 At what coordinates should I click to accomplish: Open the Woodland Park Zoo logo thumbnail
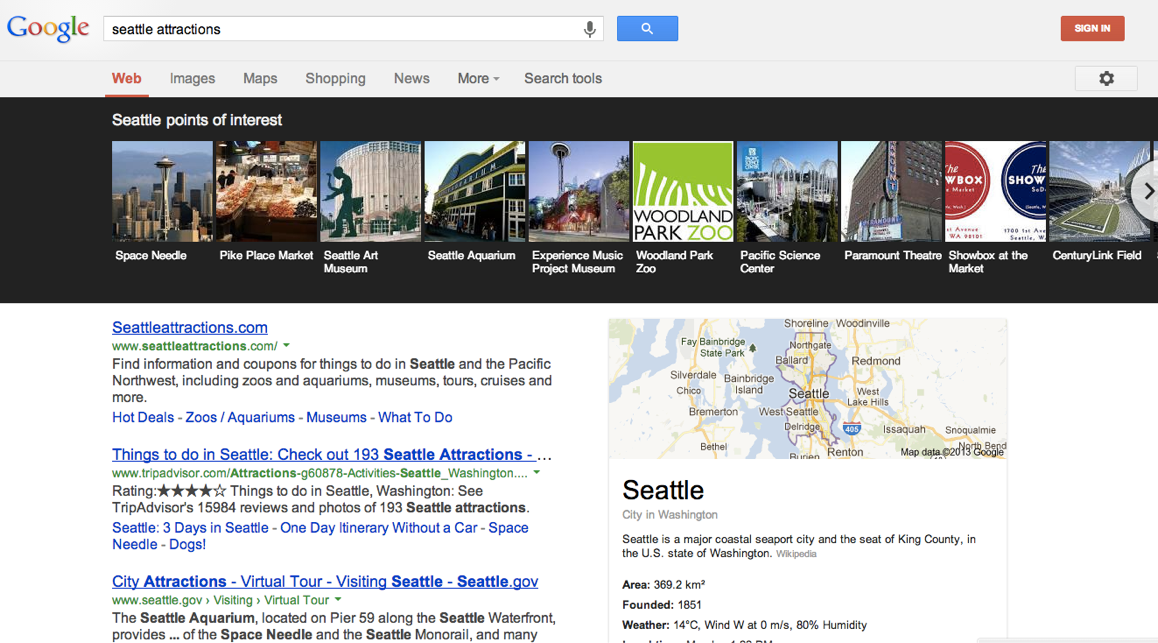pyautogui.click(x=683, y=191)
